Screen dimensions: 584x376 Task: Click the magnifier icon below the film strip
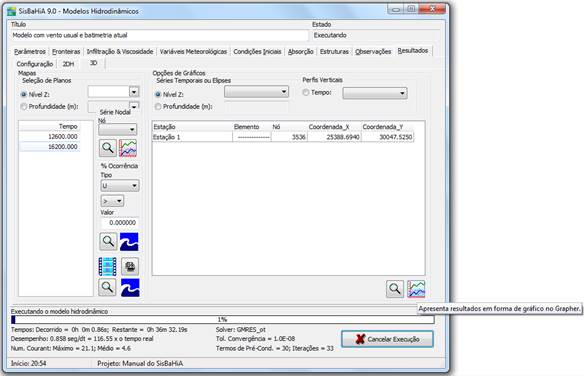pos(107,288)
